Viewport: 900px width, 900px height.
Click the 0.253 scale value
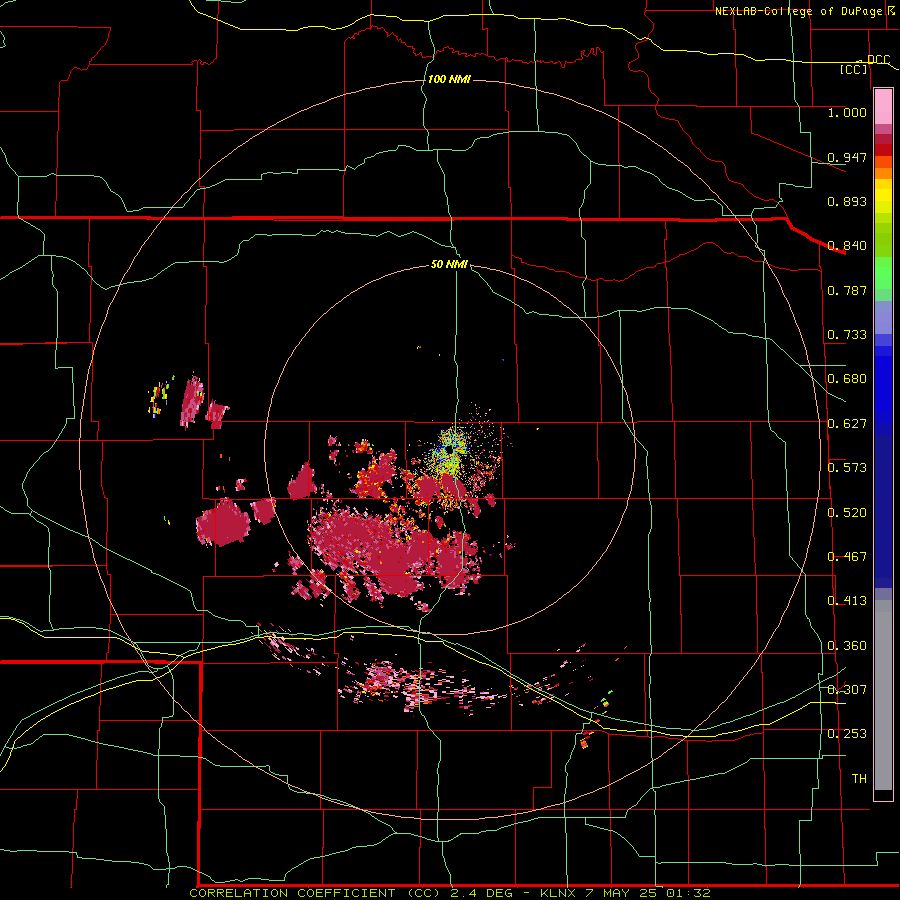(x=847, y=734)
